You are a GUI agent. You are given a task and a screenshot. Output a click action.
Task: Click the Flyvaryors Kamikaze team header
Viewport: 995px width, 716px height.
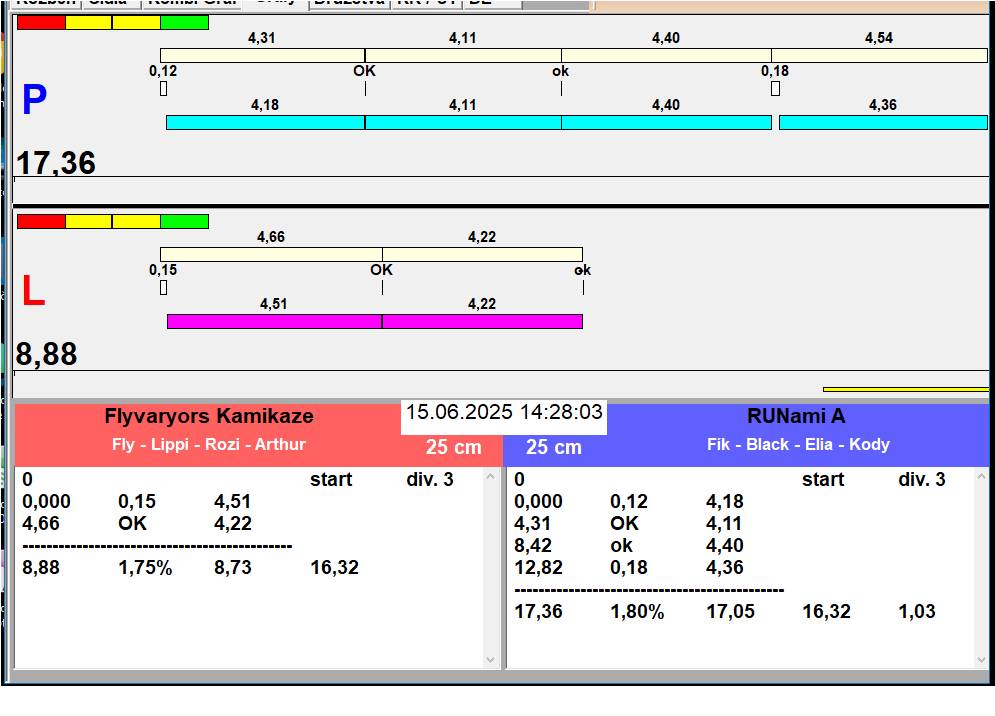(208, 417)
